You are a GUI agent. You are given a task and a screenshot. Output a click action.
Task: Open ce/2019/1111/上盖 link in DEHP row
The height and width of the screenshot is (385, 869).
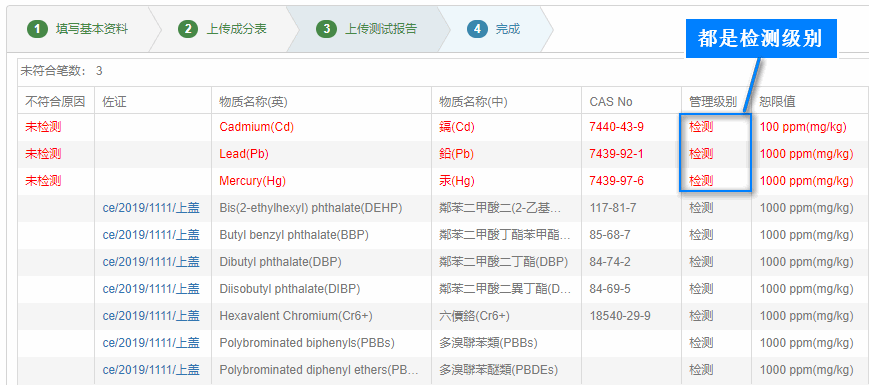[x=151, y=208]
